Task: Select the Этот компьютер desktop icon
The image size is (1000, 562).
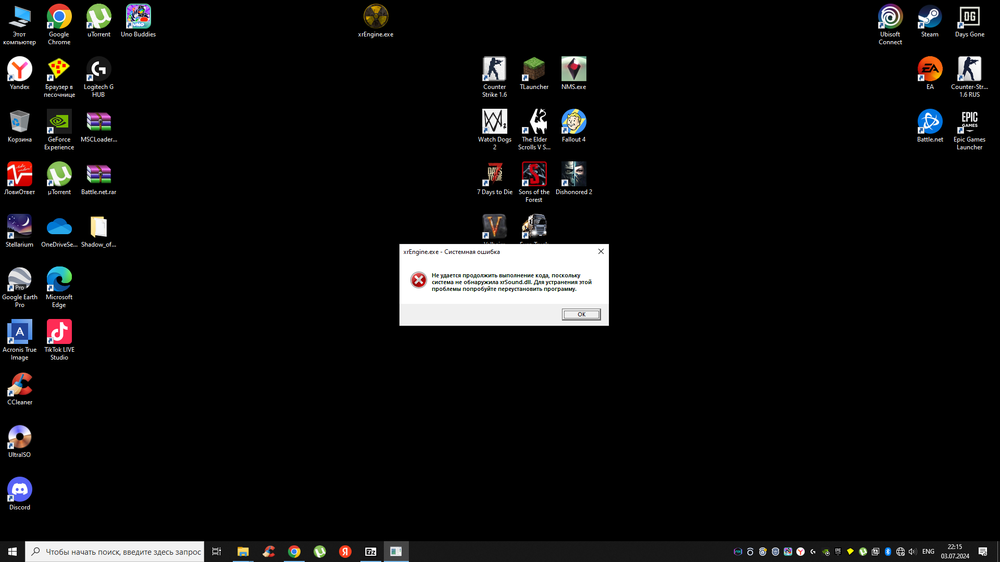Action: pyautogui.click(x=20, y=25)
